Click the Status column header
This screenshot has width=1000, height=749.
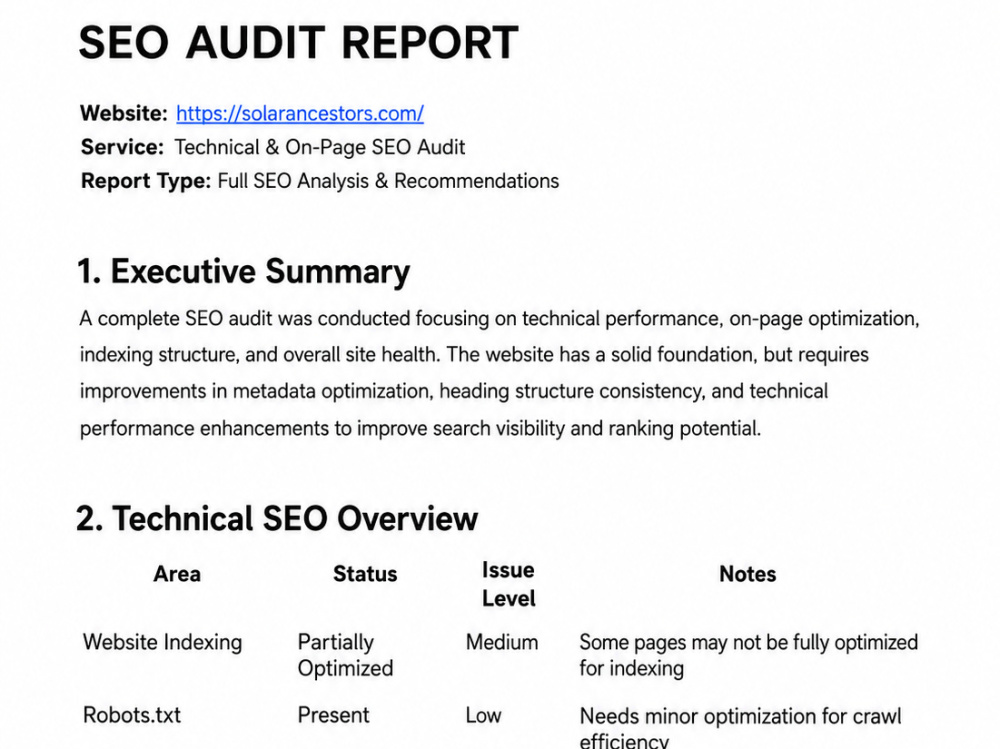coord(365,574)
